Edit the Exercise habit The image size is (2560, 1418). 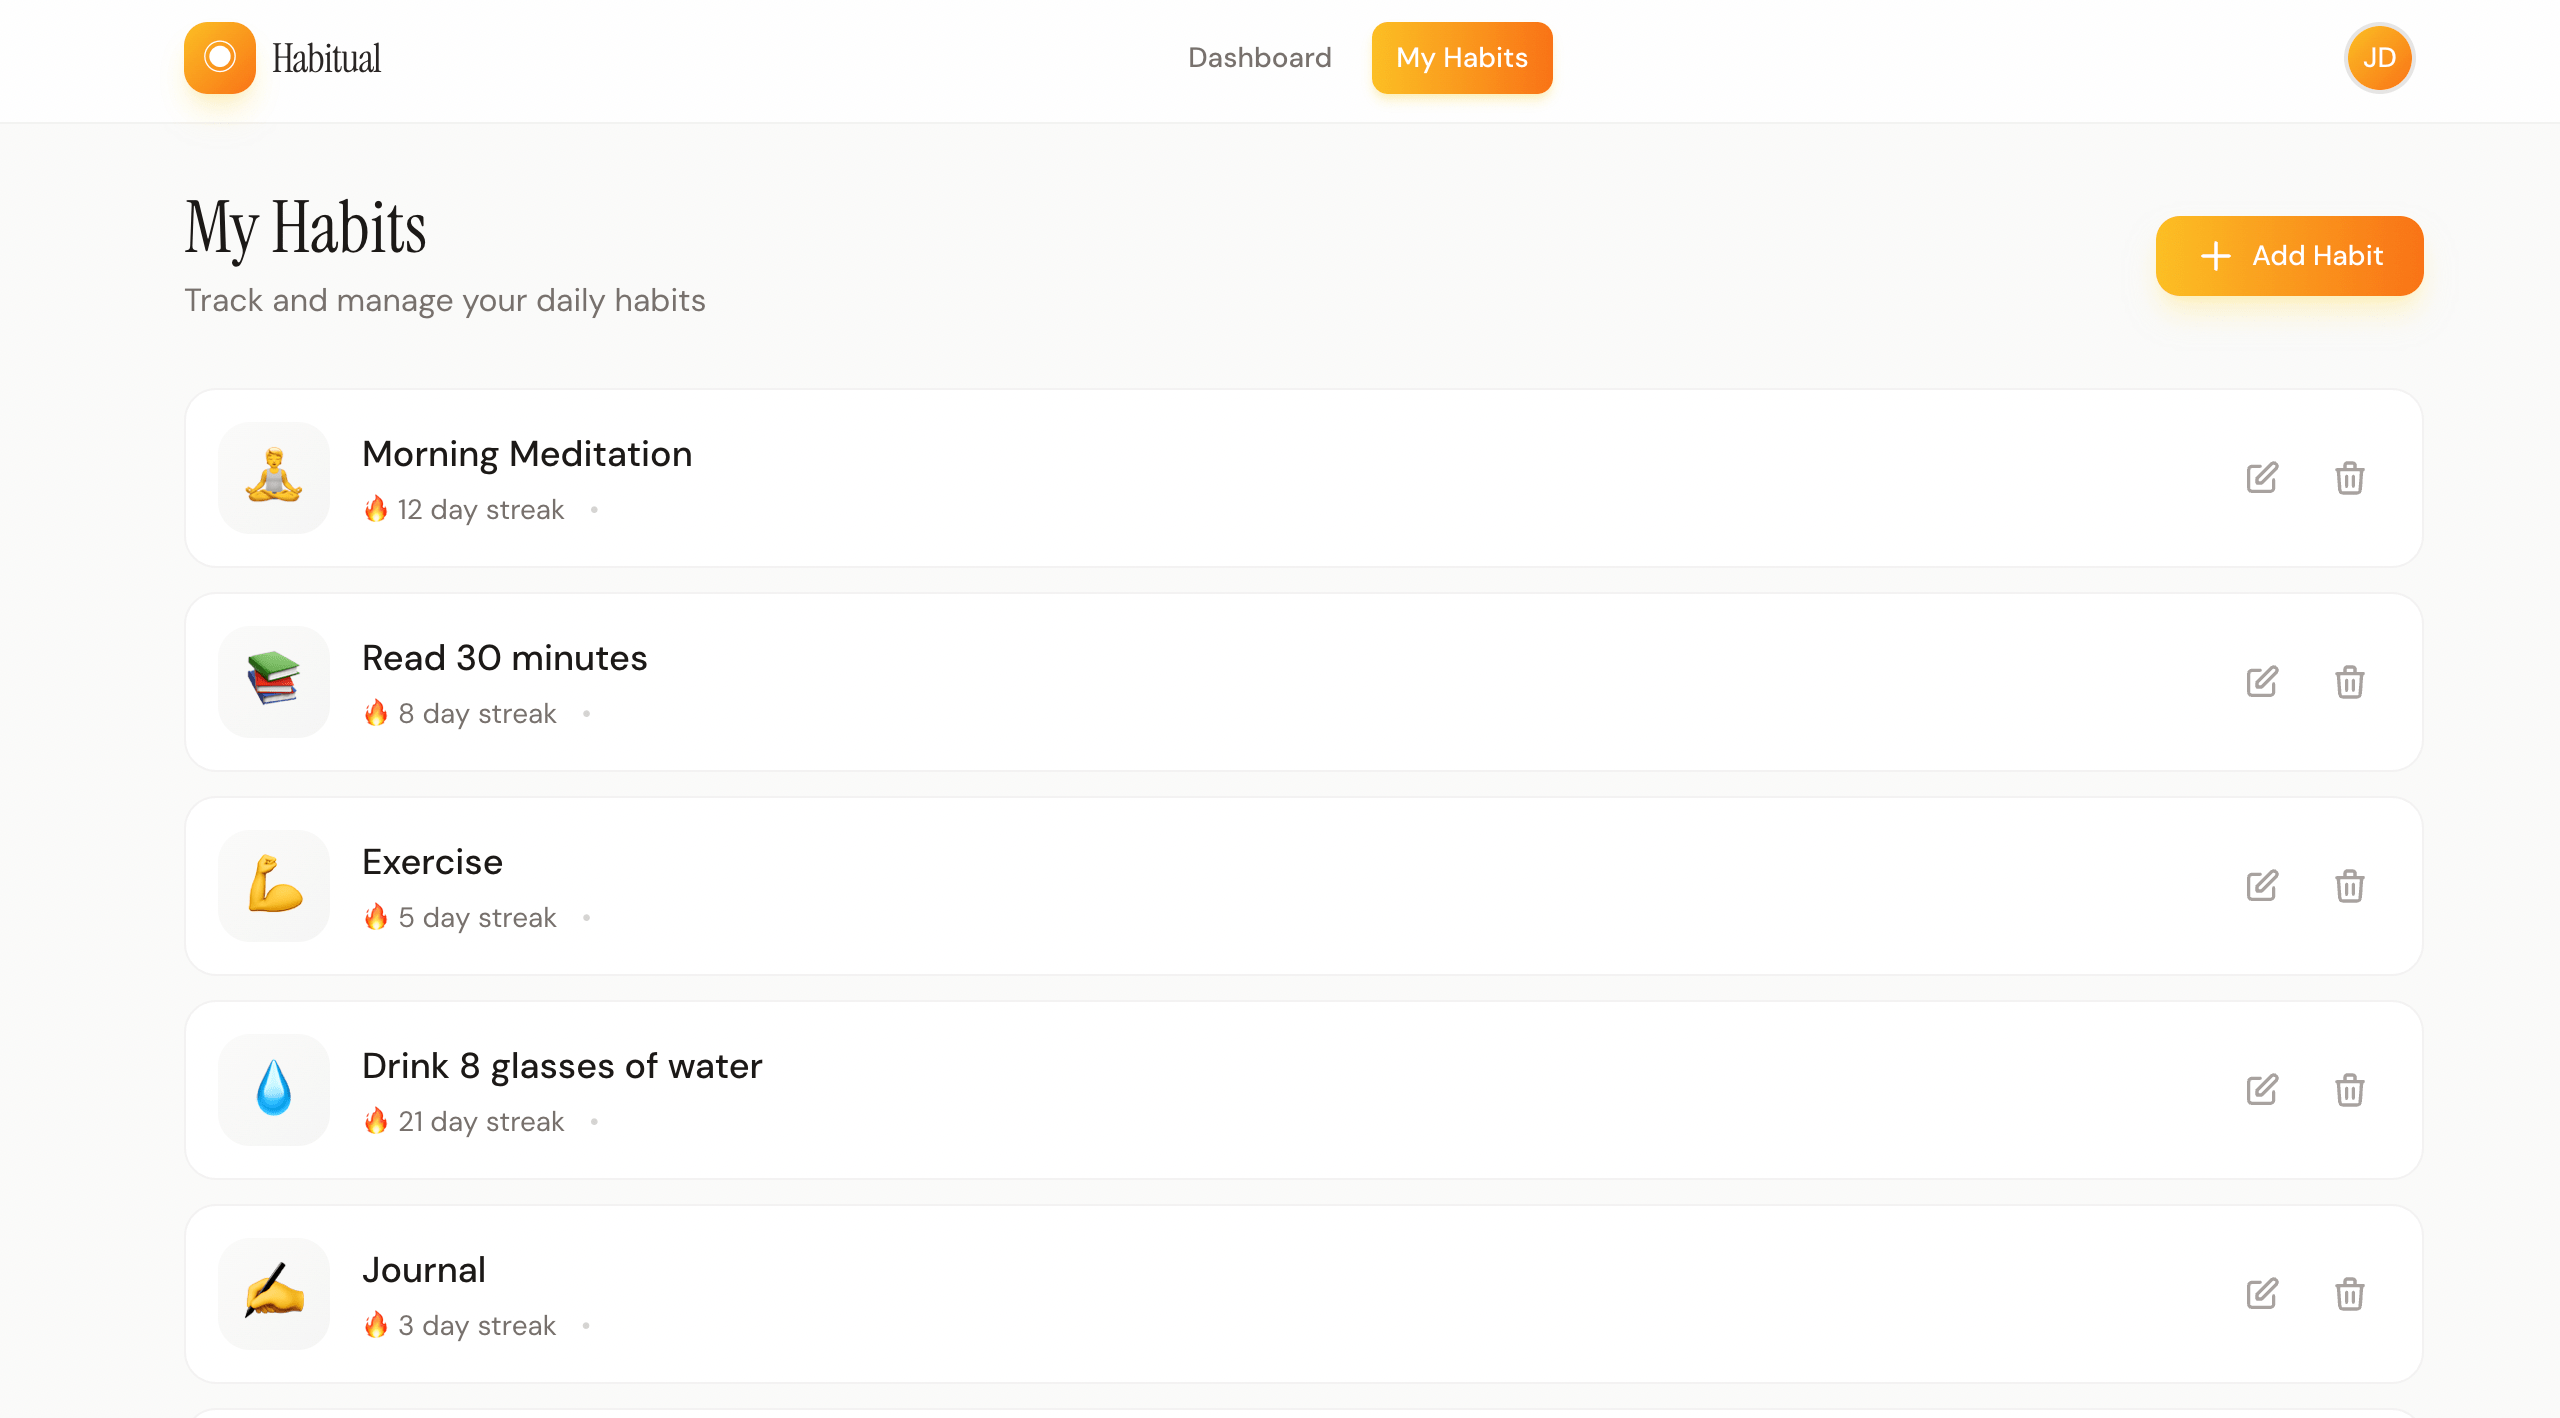pyautogui.click(x=2262, y=886)
